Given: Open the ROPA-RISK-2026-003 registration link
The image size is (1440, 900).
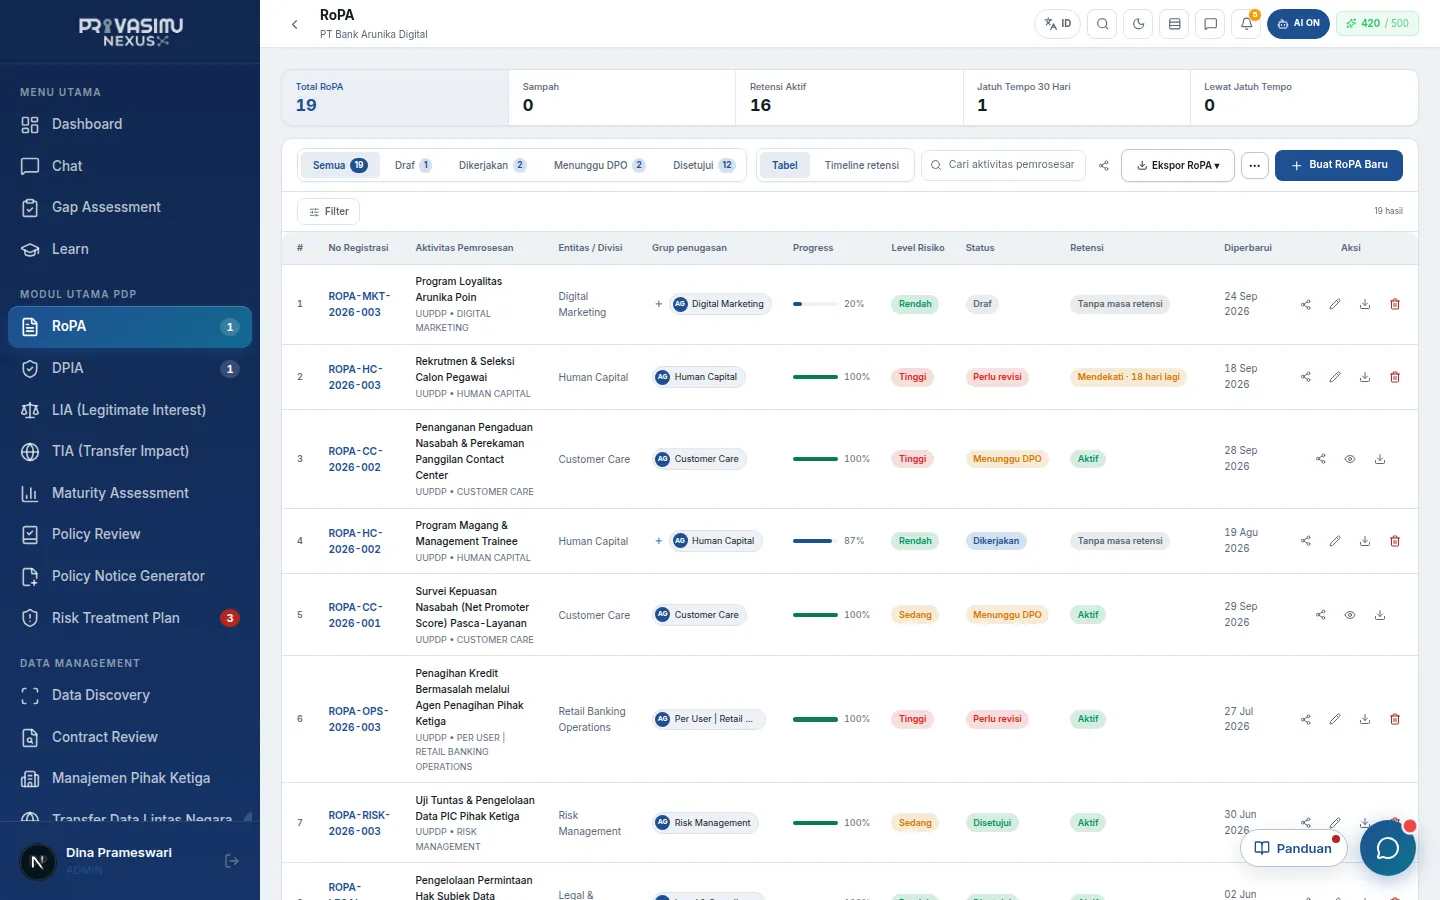Looking at the screenshot, I should [359, 823].
